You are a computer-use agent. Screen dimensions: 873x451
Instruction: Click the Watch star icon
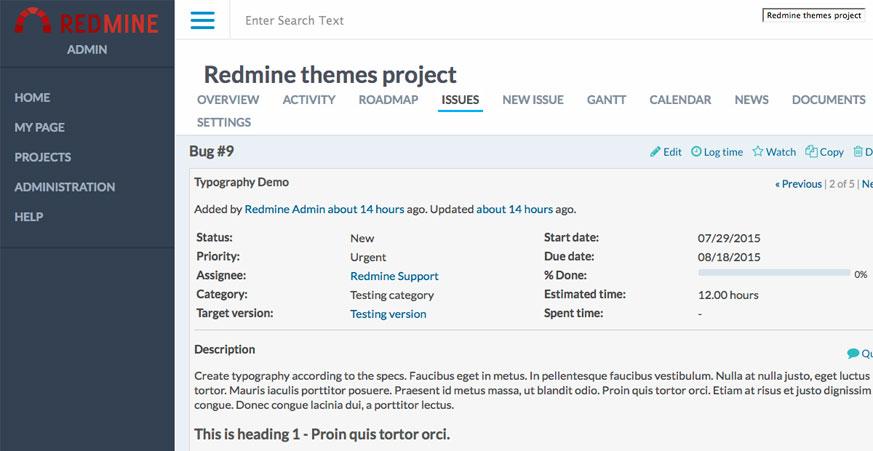(758, 151)
